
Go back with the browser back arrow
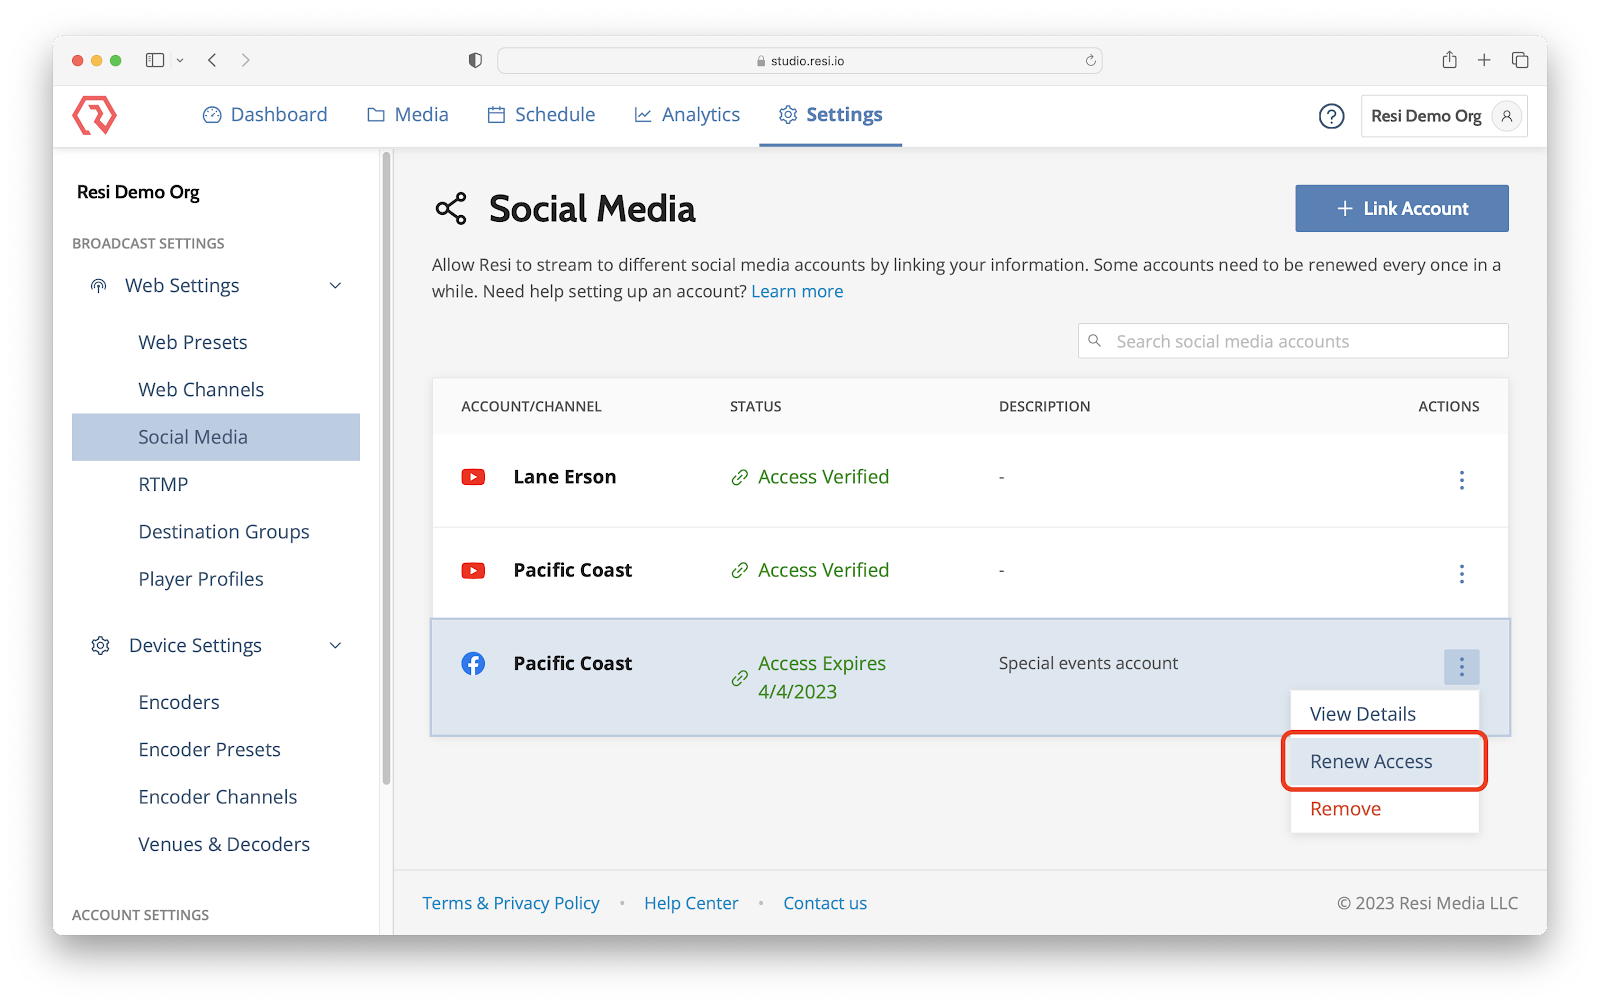point(212,60)
